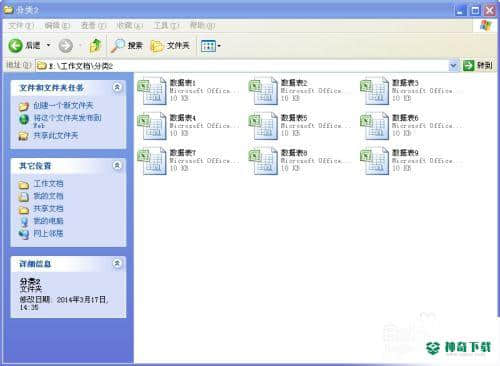Toggle the Folders (文件夹) pane
500x366 pixels.
point(170,46)
